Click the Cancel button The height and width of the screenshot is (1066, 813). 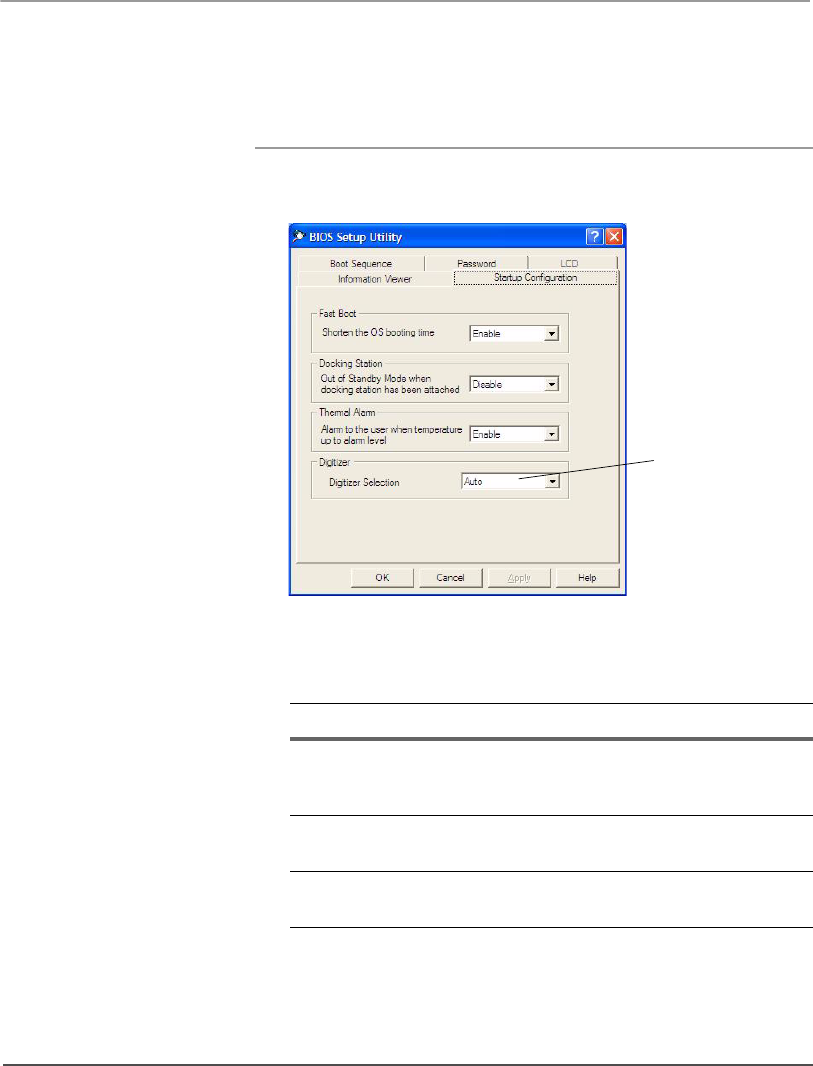[450, 578]
